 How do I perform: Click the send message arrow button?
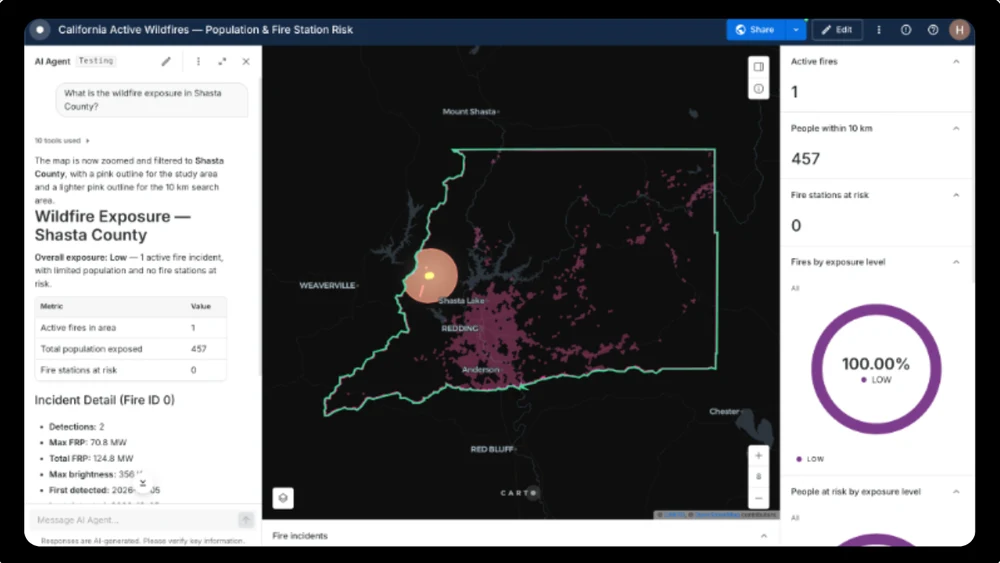coord(246,520)
